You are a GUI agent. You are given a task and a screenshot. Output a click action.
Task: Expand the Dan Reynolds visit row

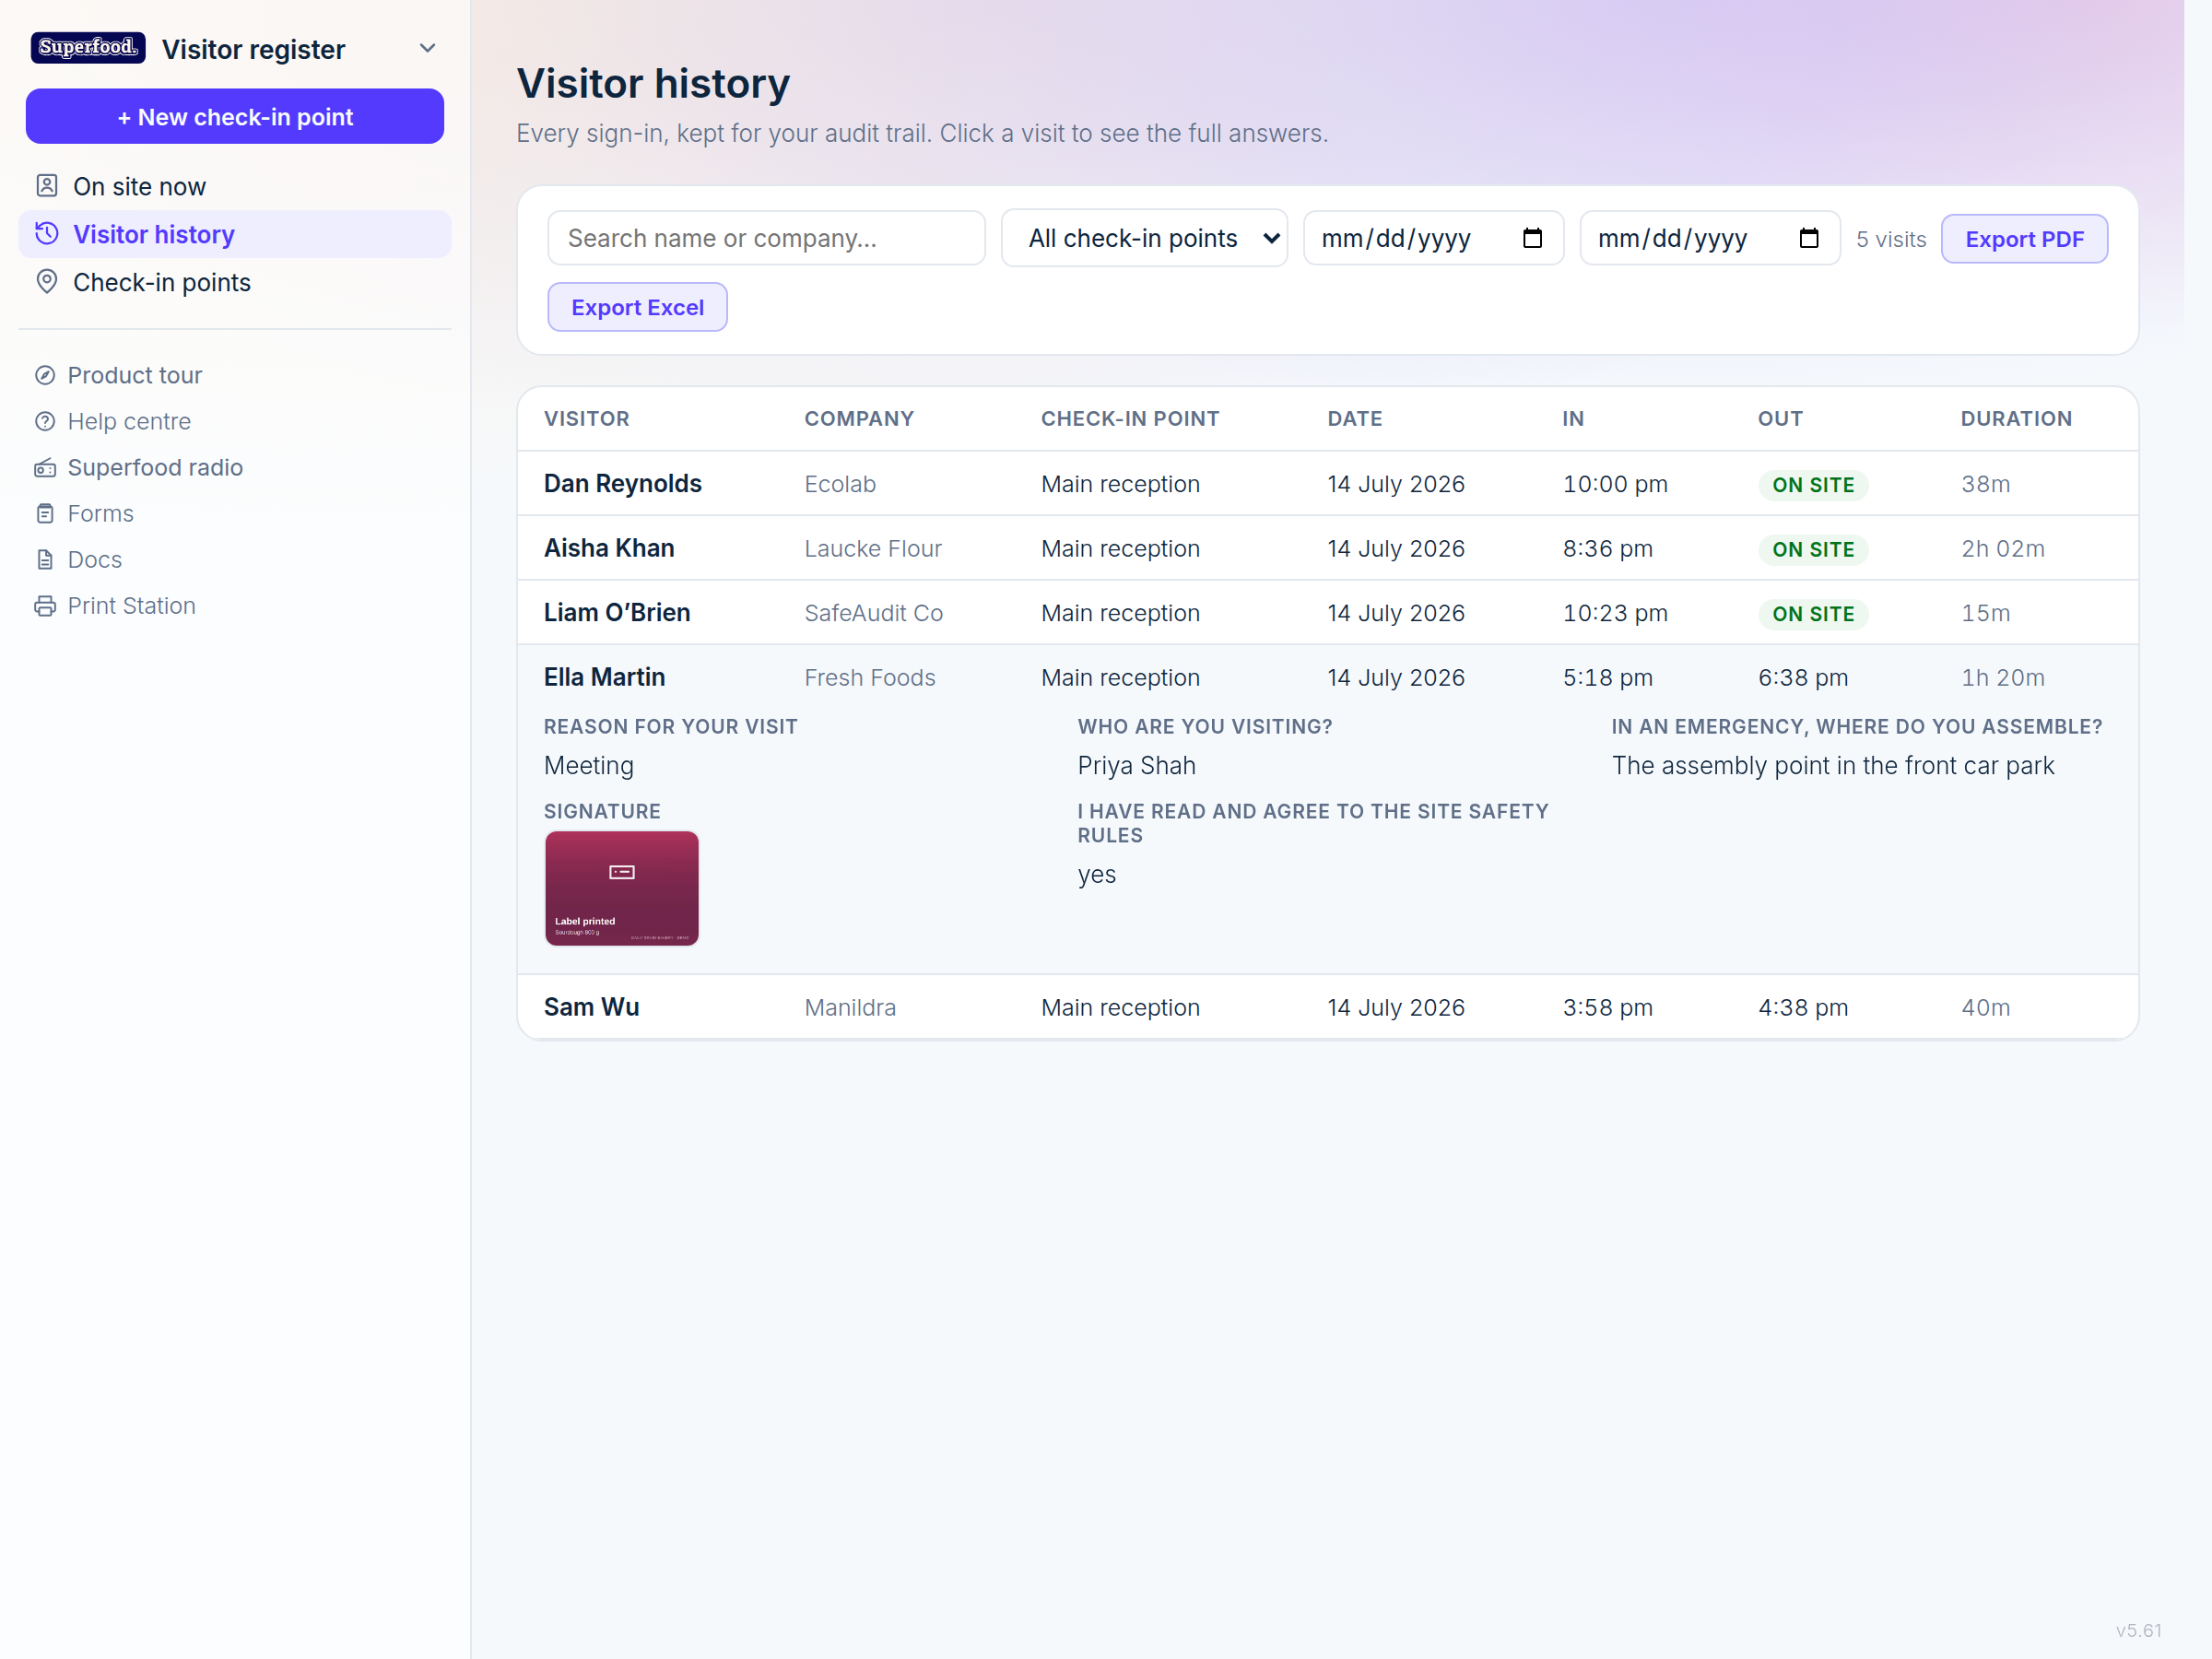pyautogui.click(x=1327, y=484)
